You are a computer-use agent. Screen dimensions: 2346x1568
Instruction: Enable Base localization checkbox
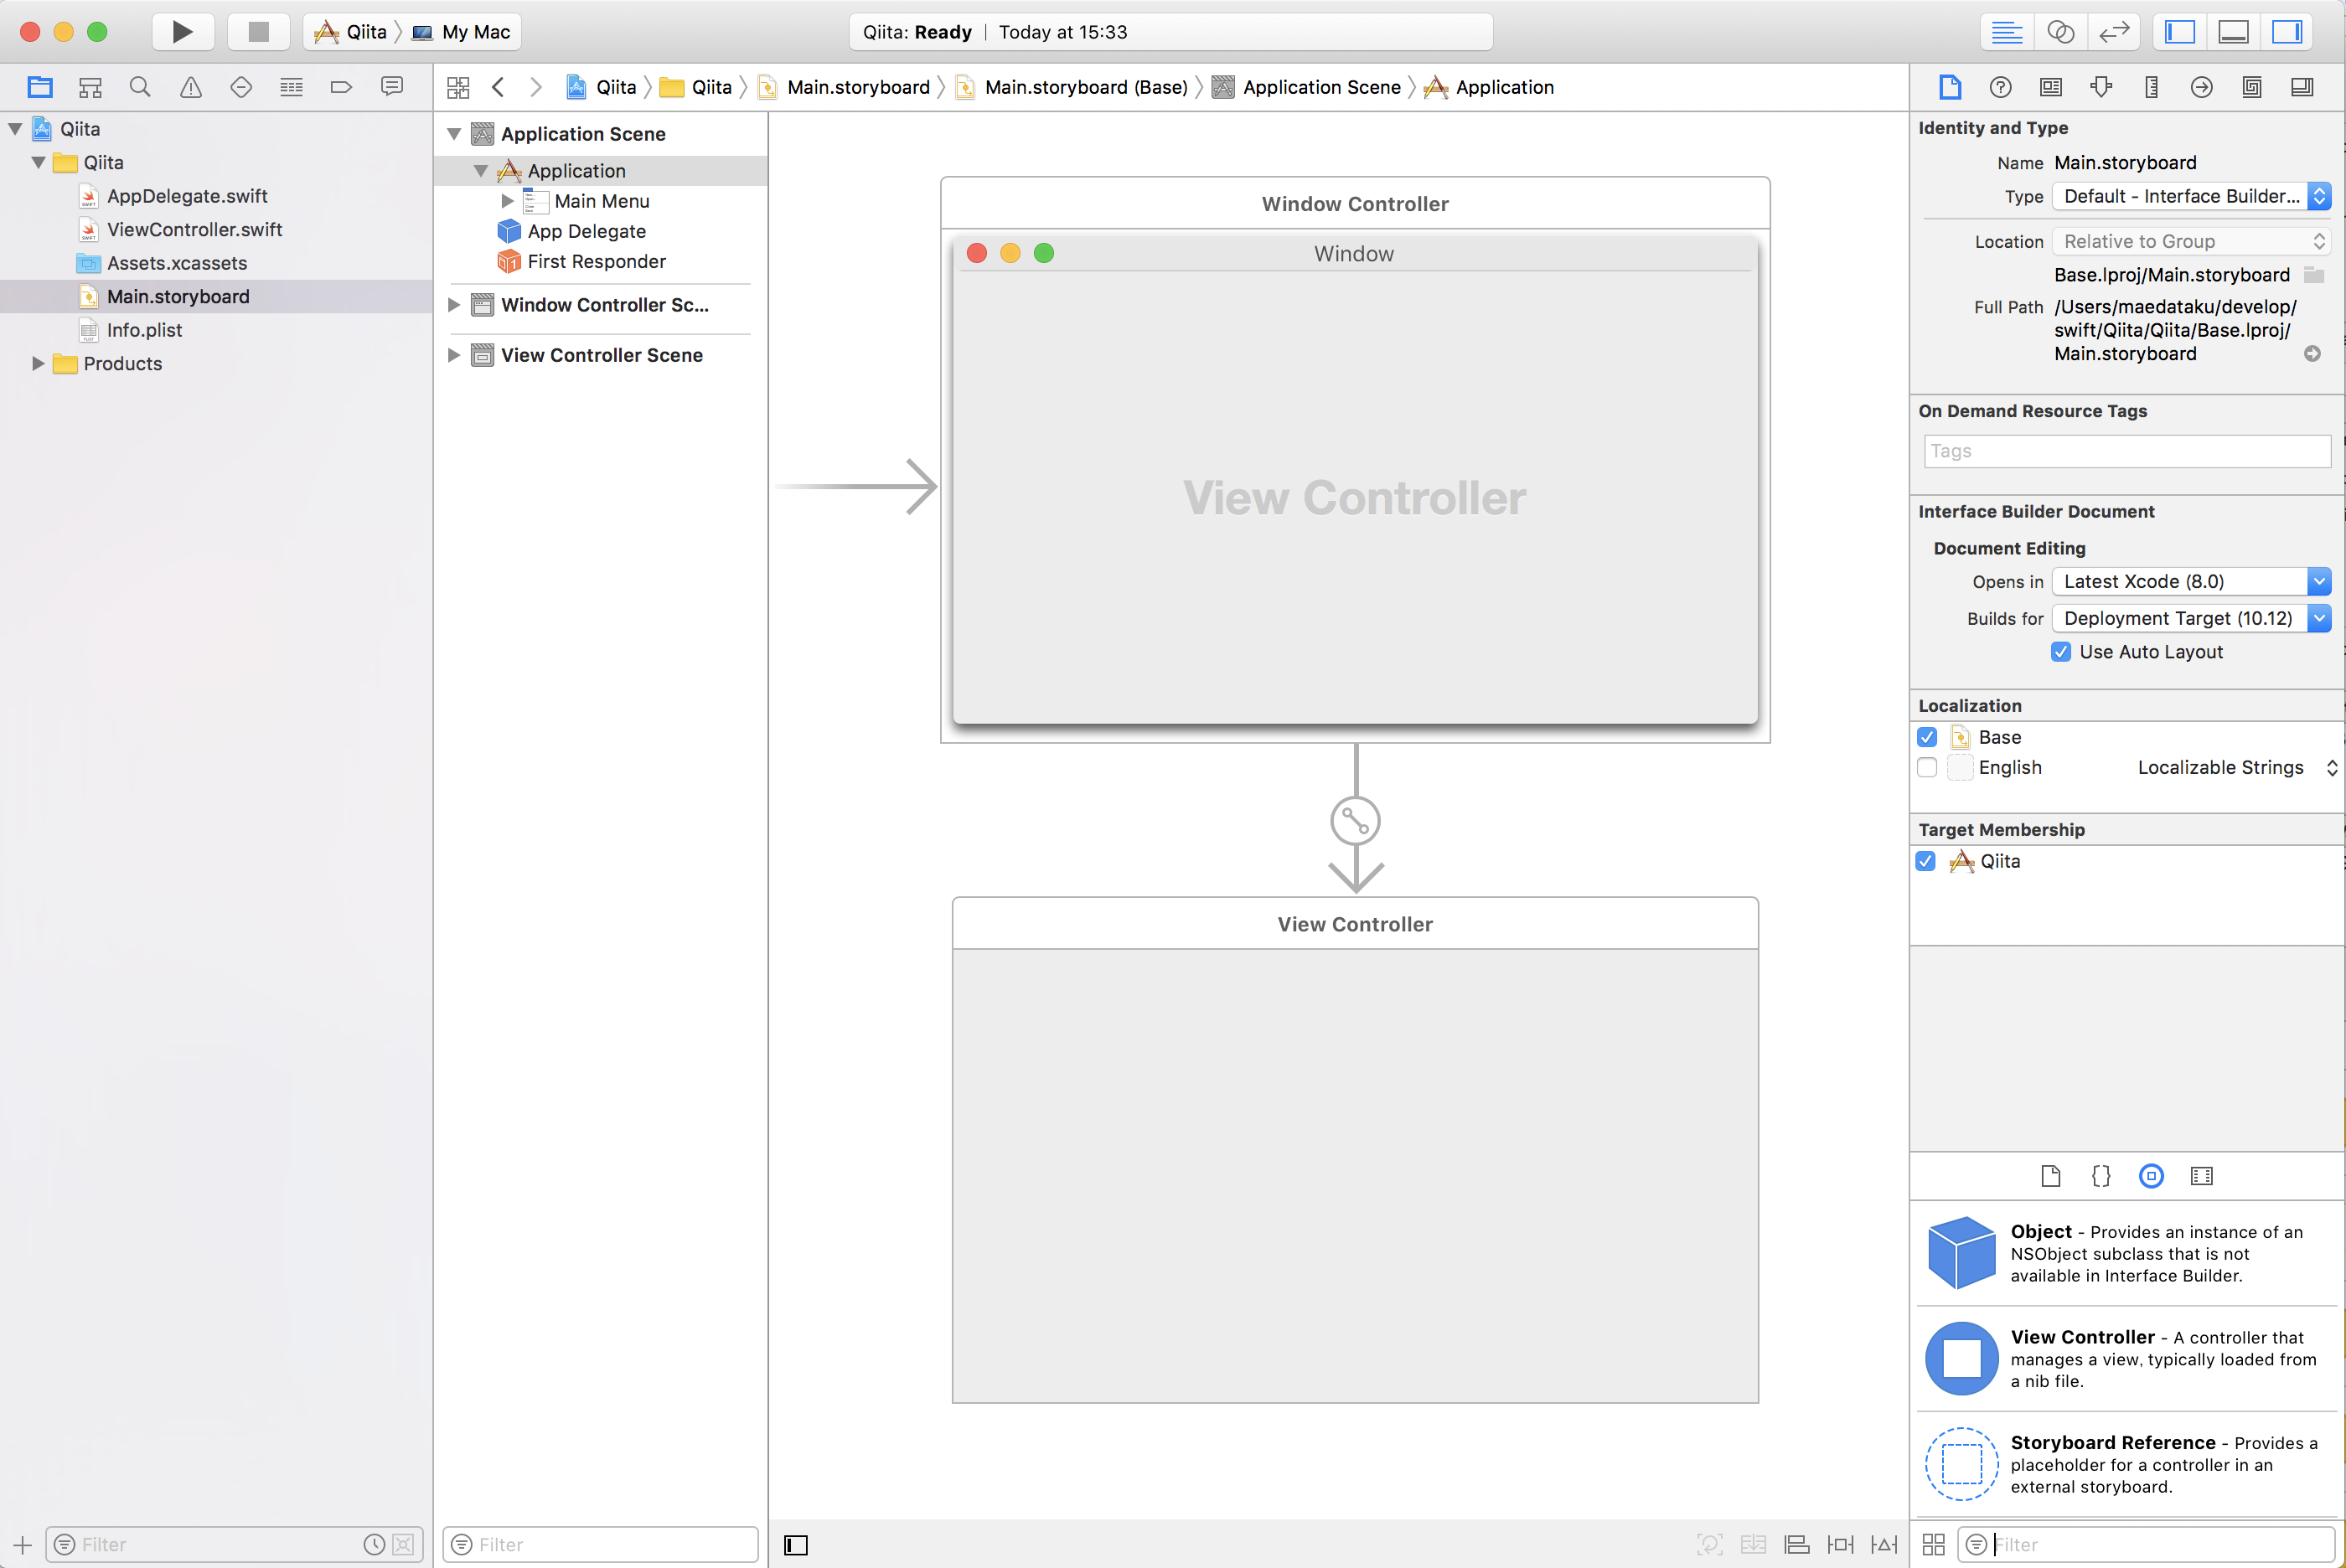point(1928,737)
